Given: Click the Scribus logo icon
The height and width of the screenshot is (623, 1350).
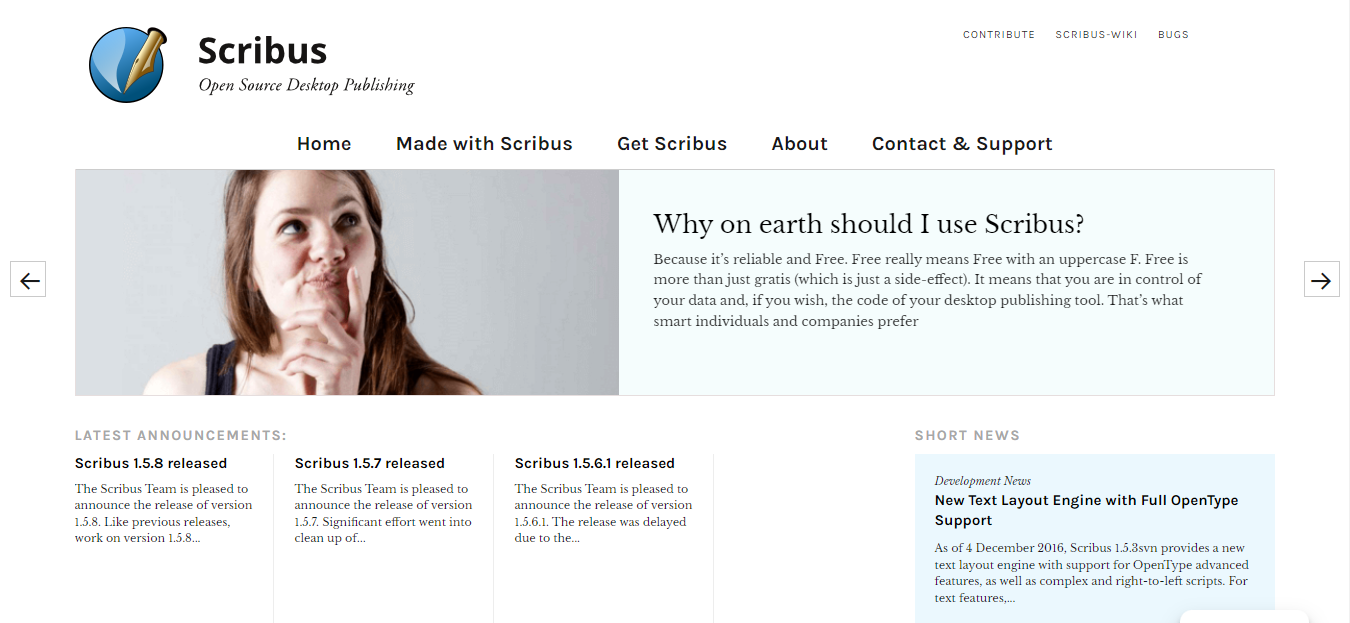Looking at the screenshot, I should click(x=127, y=63).
